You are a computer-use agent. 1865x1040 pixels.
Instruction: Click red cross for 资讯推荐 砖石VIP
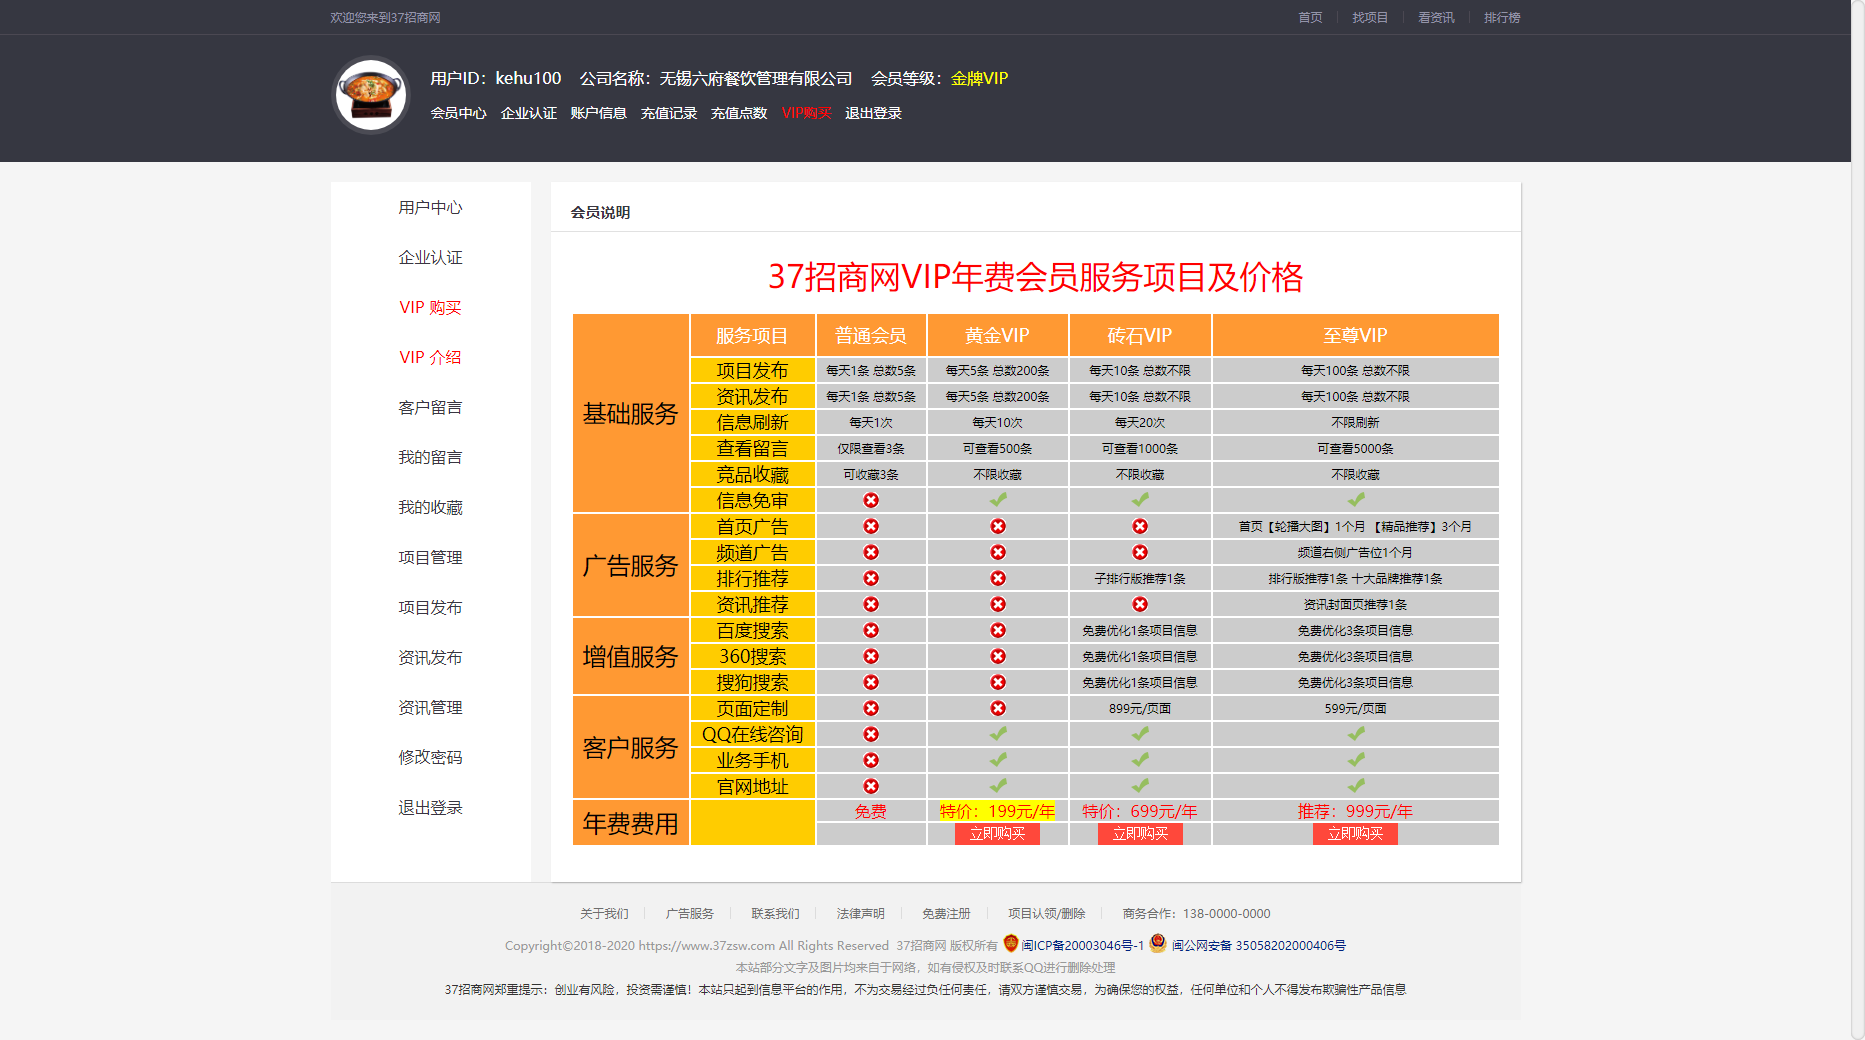(1140, 604)
